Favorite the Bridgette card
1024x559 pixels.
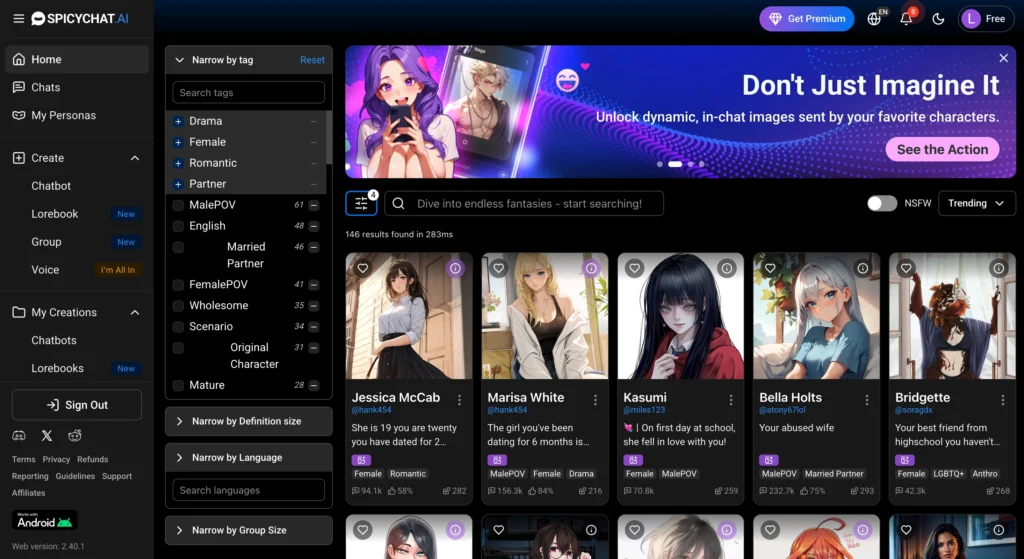[x=906, y=268]
